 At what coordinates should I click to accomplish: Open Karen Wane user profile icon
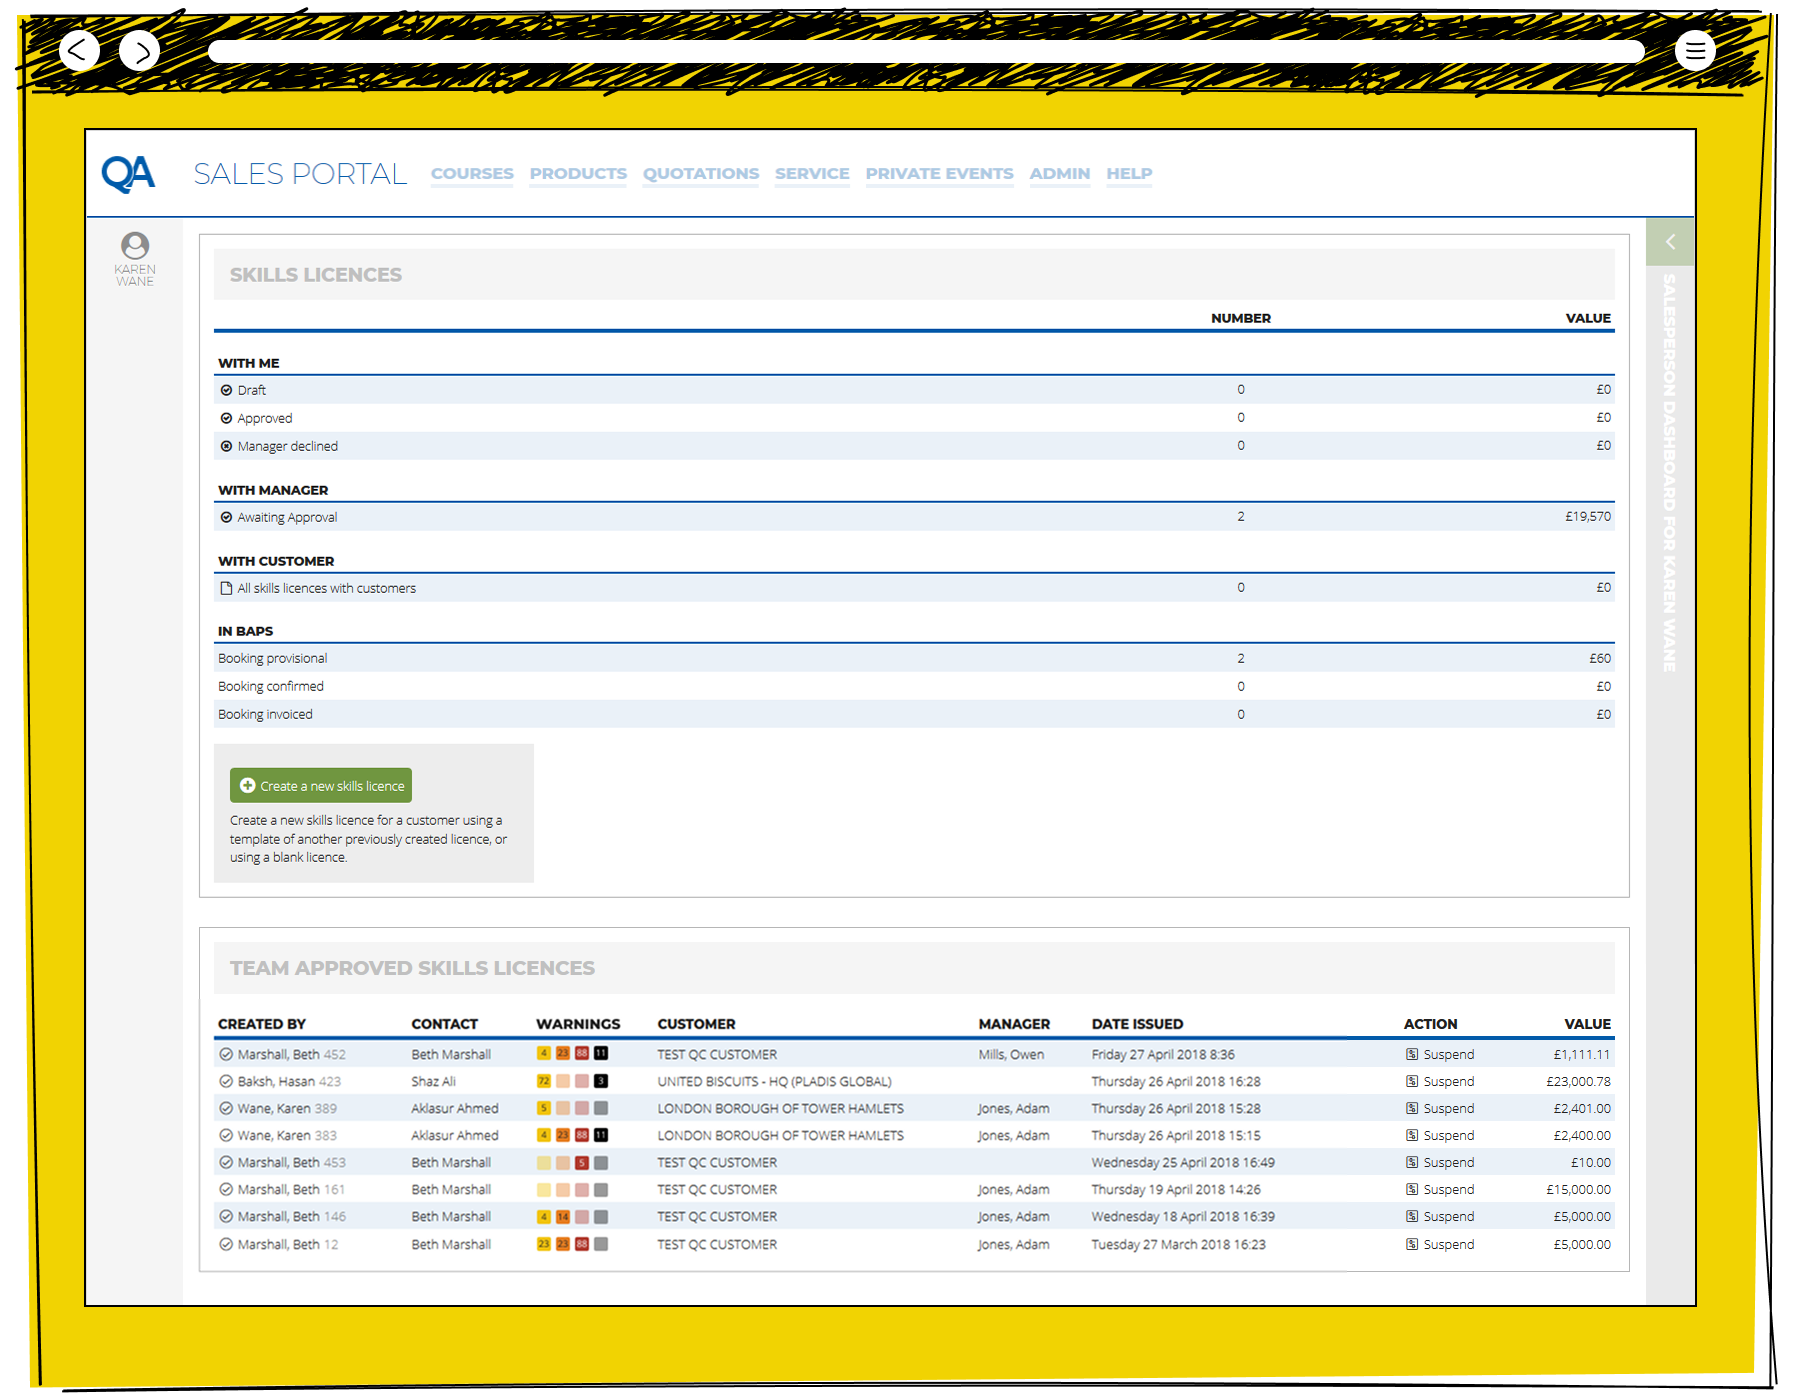coord(135,245)
